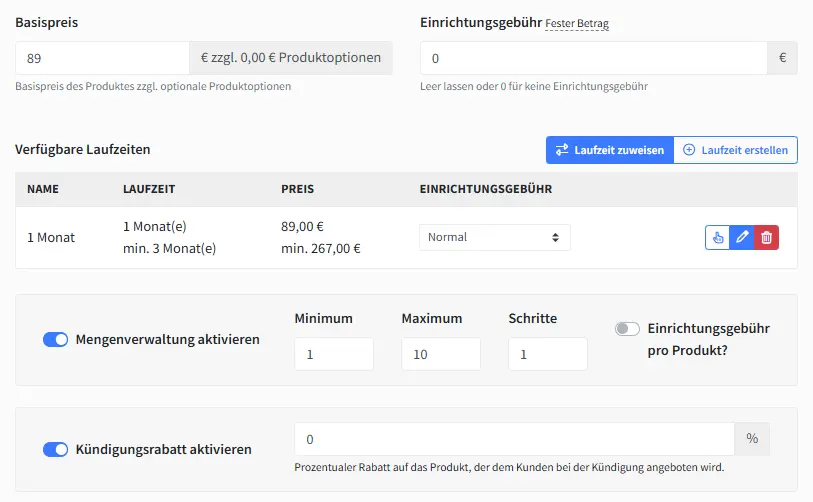Focus the Kündigungsrabatt percentage field
This screenshot has height=502, width=813.
514,439
